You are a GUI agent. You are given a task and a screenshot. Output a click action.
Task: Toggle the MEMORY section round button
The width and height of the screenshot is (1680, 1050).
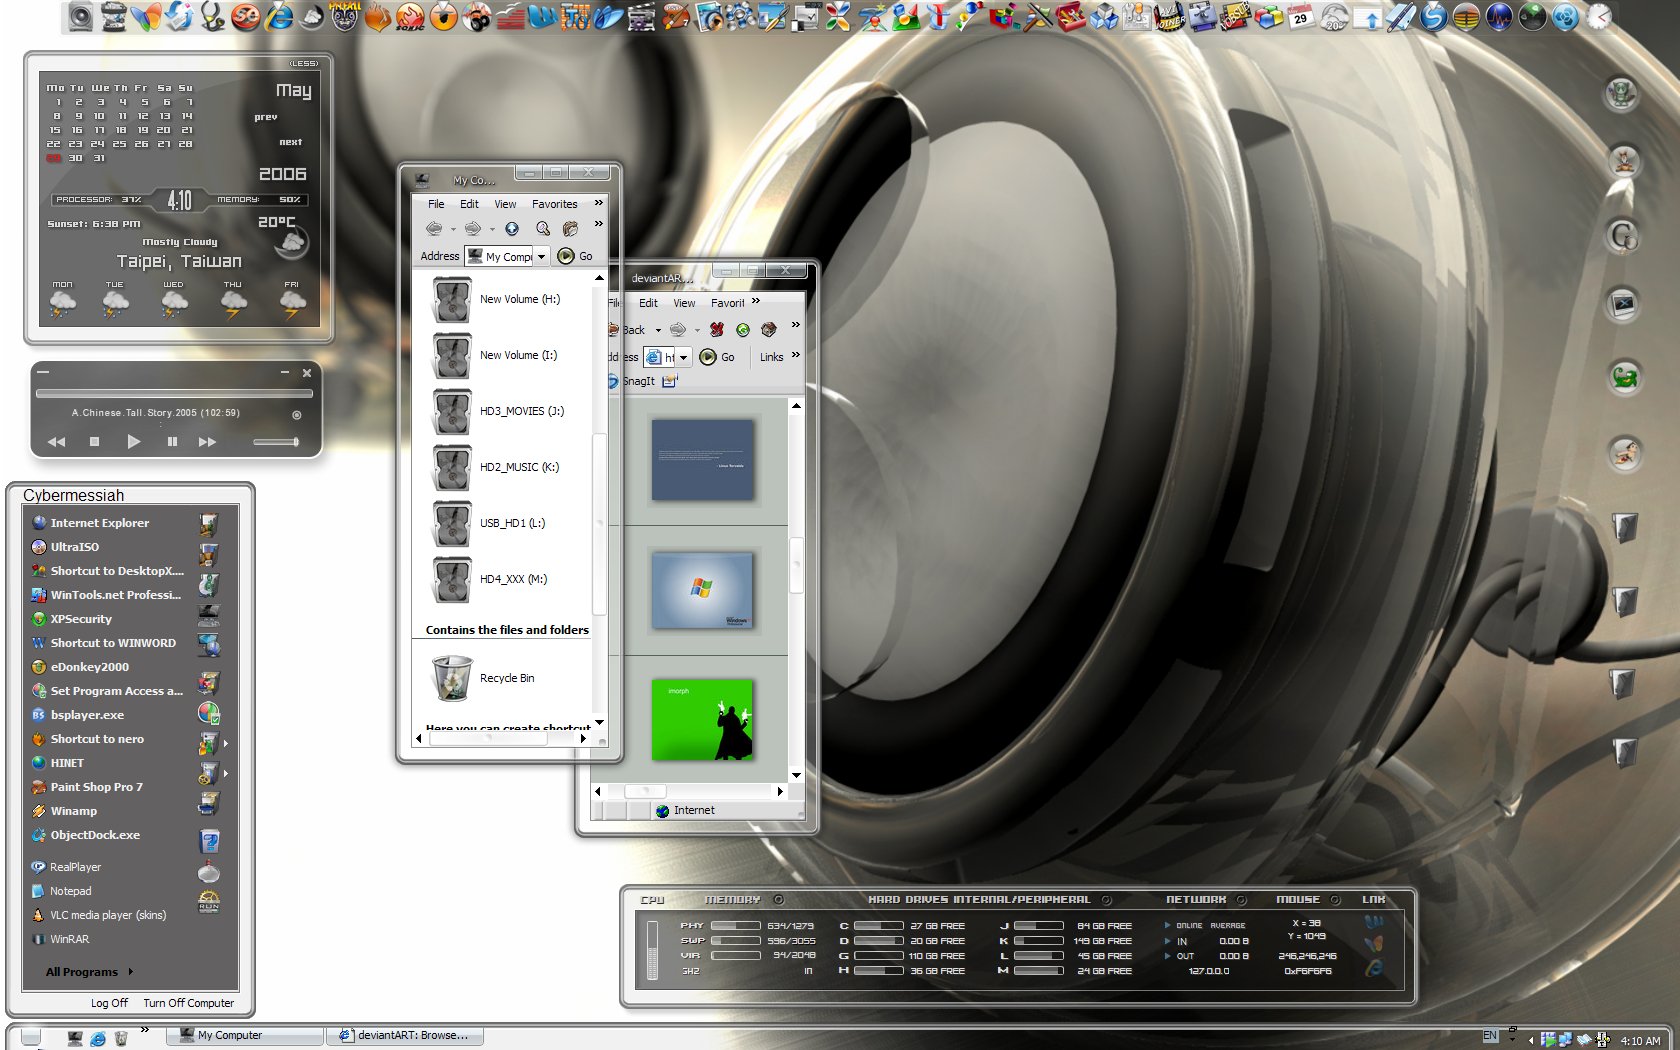[779, 900]
